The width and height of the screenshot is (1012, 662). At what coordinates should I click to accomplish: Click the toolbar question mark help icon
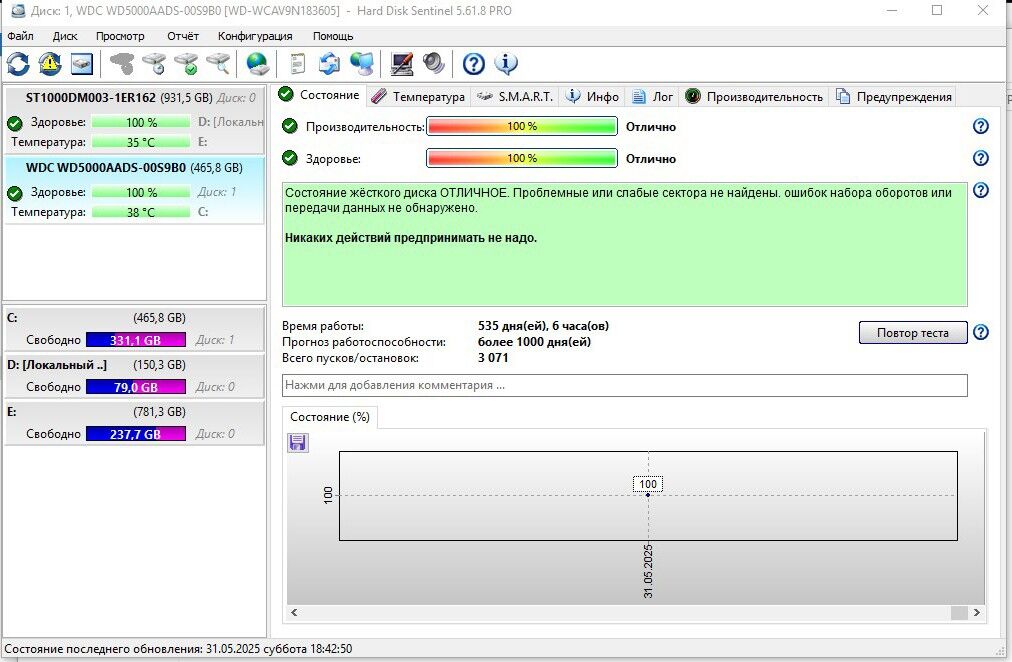[474, 63]
